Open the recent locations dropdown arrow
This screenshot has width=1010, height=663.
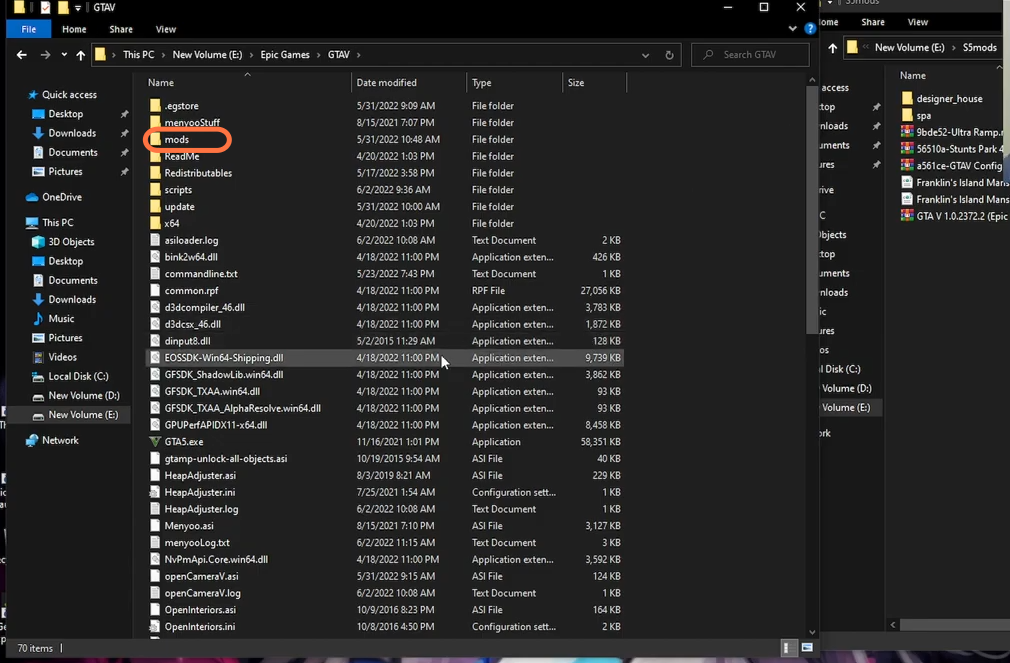pyautogui.click(x=64, y=55)
